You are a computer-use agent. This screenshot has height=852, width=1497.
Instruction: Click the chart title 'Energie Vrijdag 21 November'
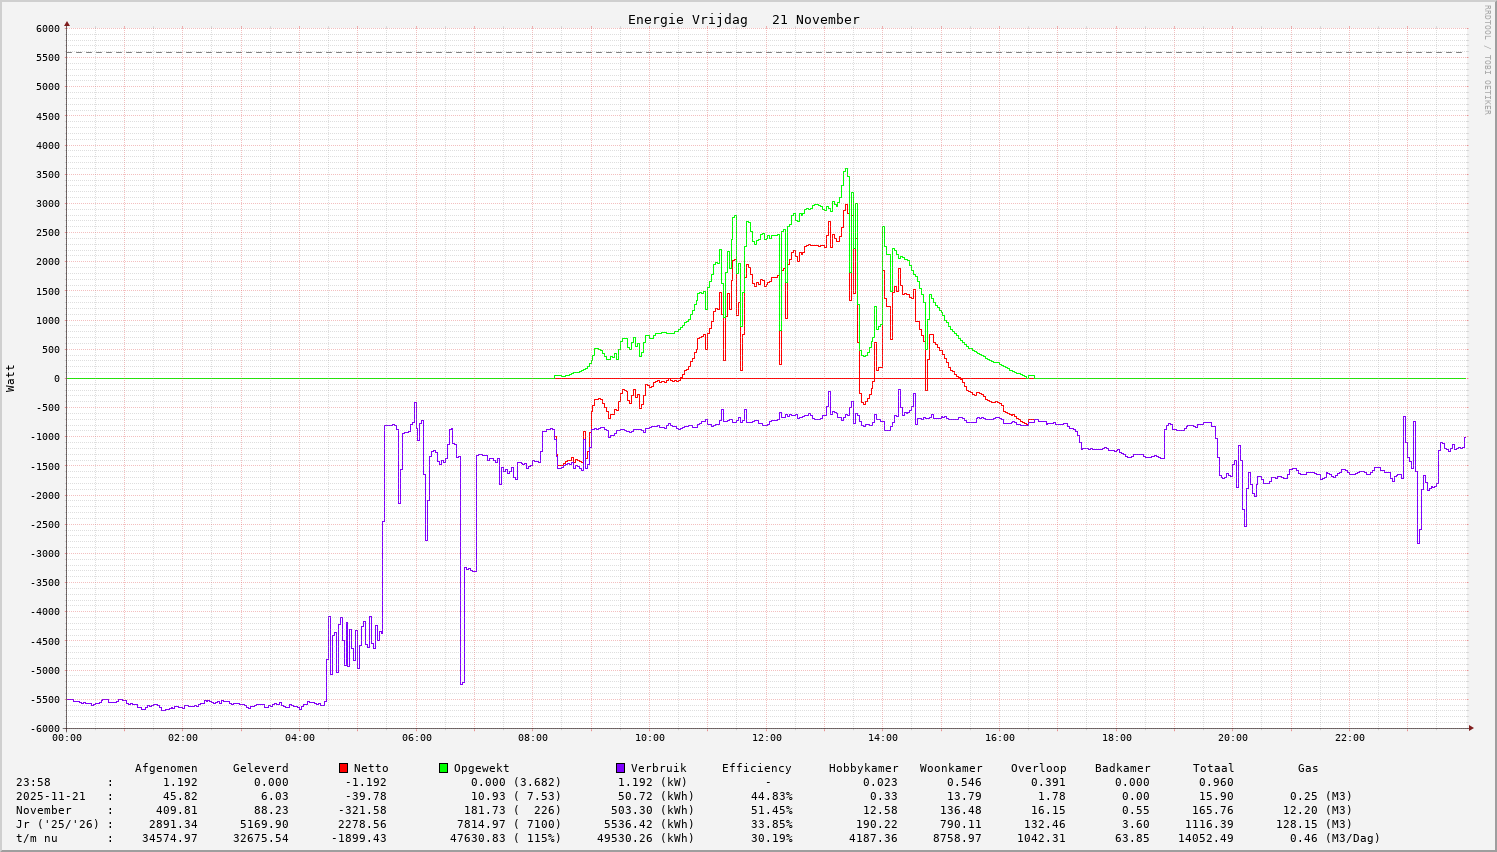[x=743, y=20]
